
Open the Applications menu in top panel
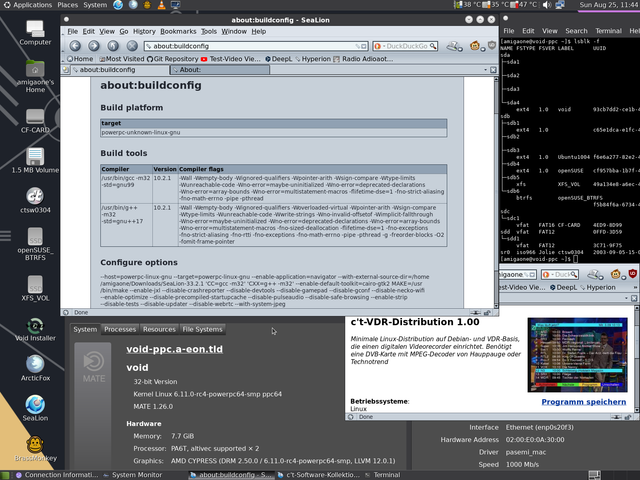coord(28,5)
